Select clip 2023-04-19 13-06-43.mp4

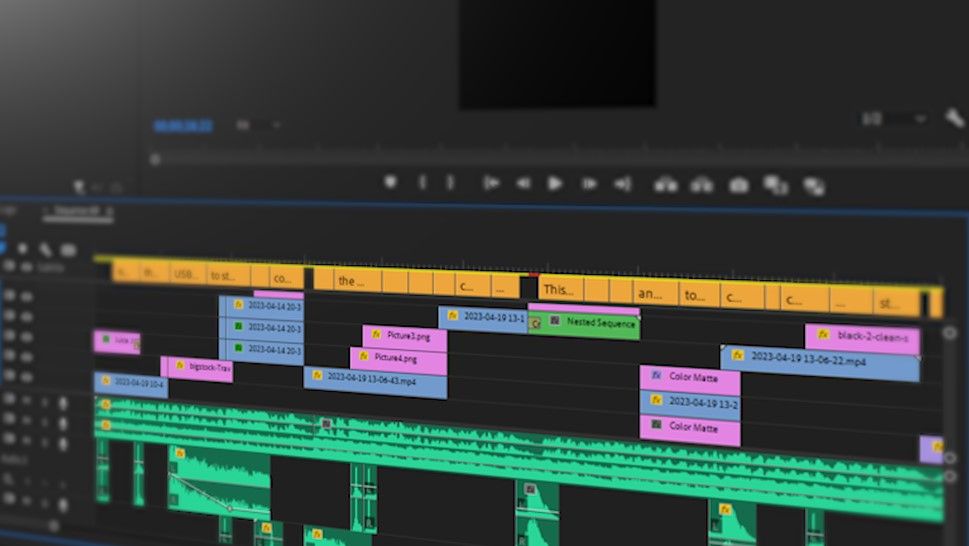(x=375, y=382)
